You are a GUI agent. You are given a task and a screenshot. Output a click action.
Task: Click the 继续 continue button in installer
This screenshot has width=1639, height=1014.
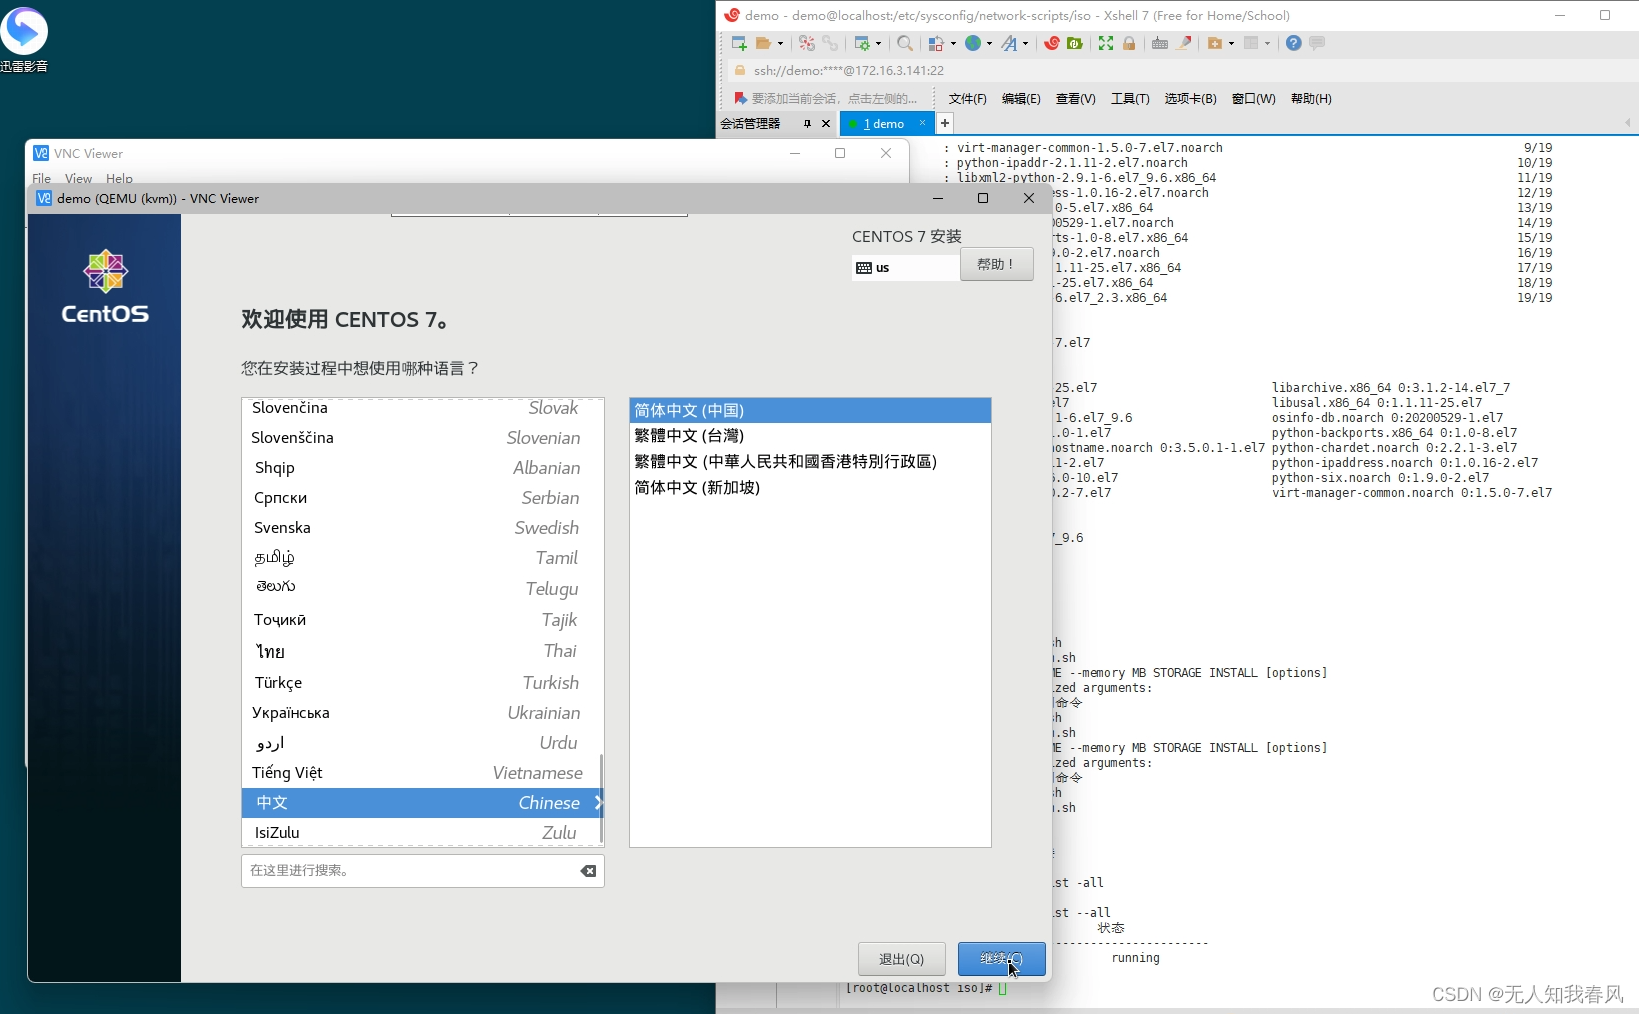point(1001,959)
